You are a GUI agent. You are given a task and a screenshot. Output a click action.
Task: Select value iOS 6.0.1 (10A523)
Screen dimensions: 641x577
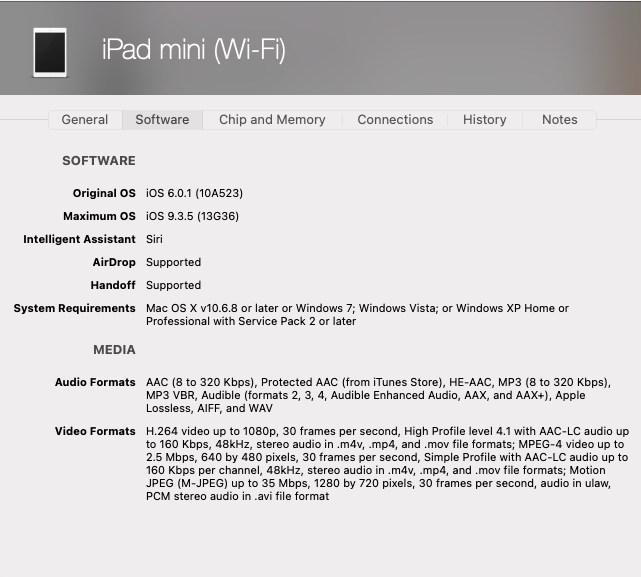[x=195, y=193]
